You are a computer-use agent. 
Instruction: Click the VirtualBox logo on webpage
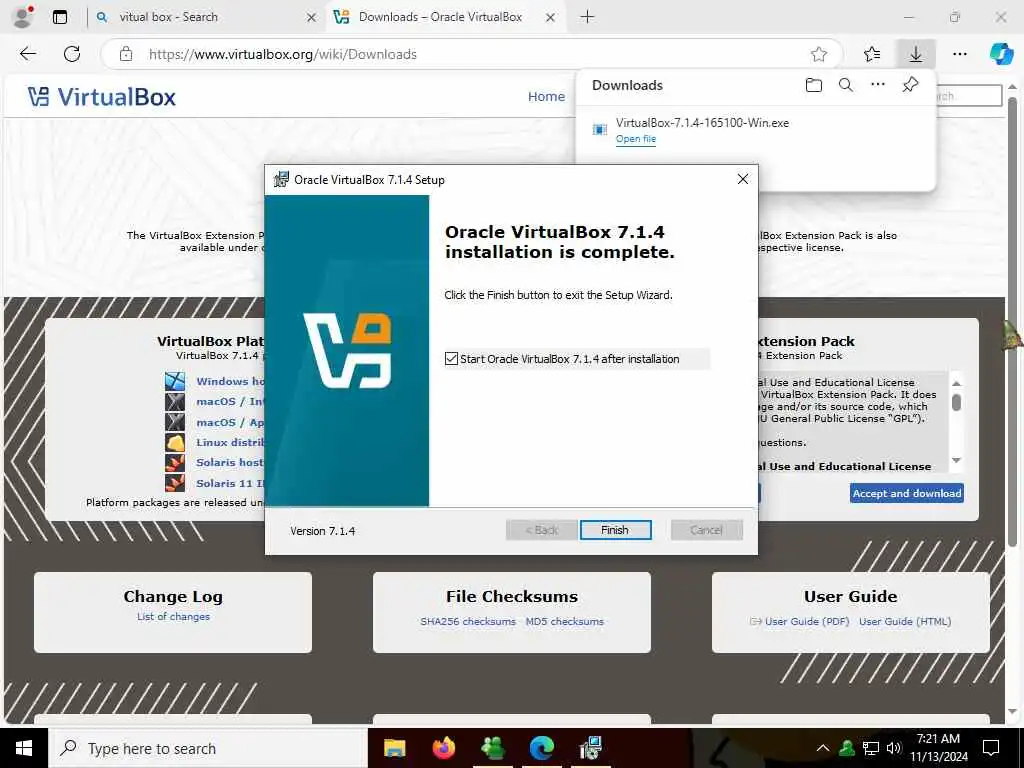[102, 97]
